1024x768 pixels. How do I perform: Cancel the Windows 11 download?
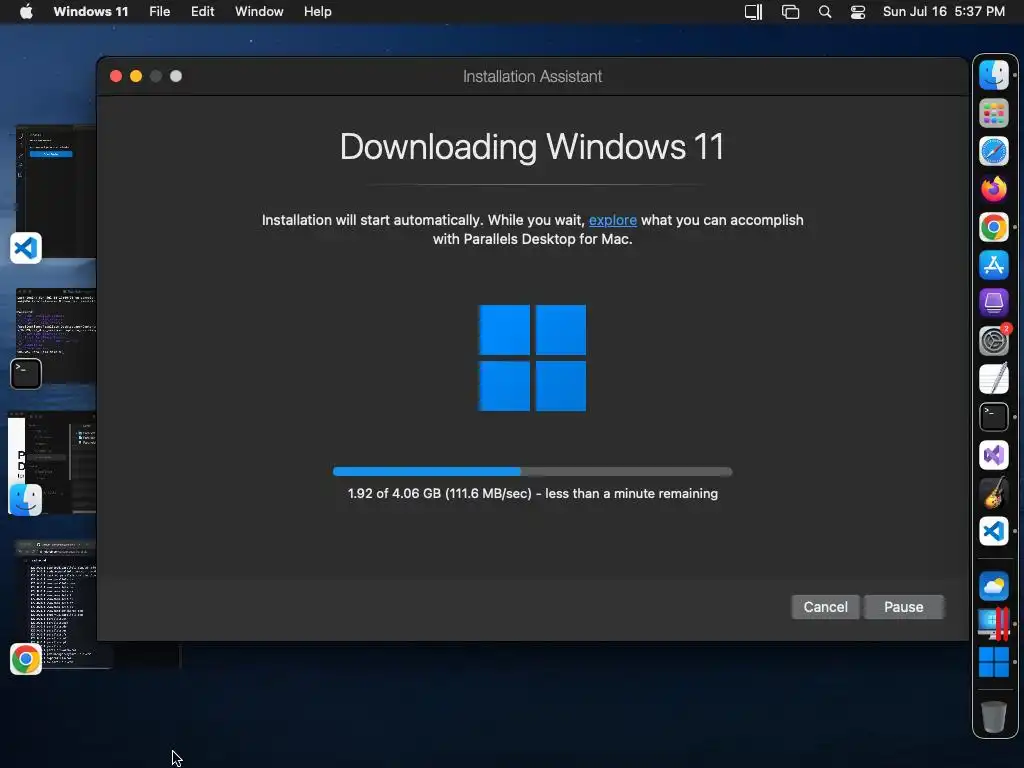tap(825, 607)
